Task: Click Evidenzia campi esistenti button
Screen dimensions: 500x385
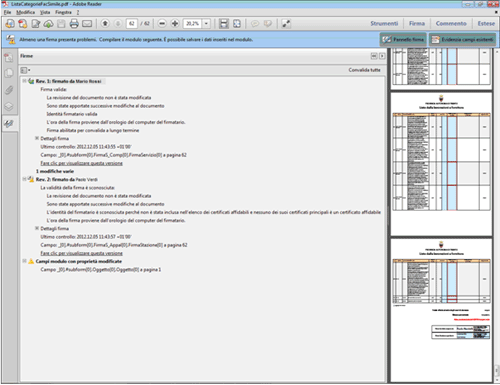Action: pos(462,40)
